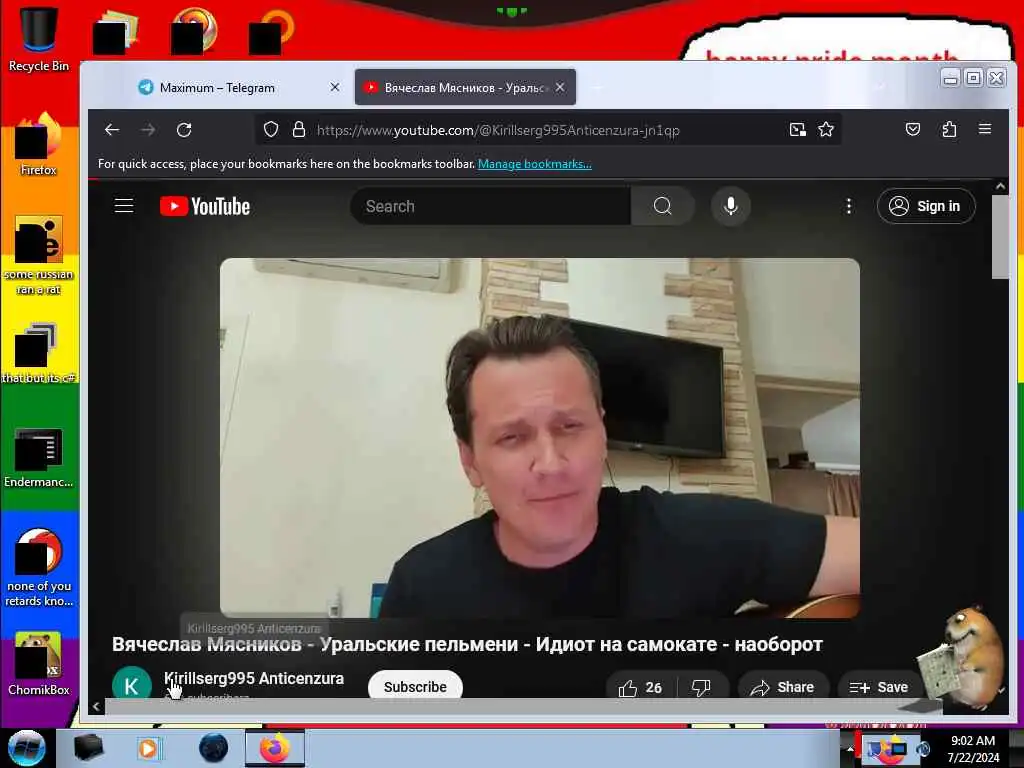Open the tracking protection shield icon
The image size is (1024, 768).
(x=271, y=130)
